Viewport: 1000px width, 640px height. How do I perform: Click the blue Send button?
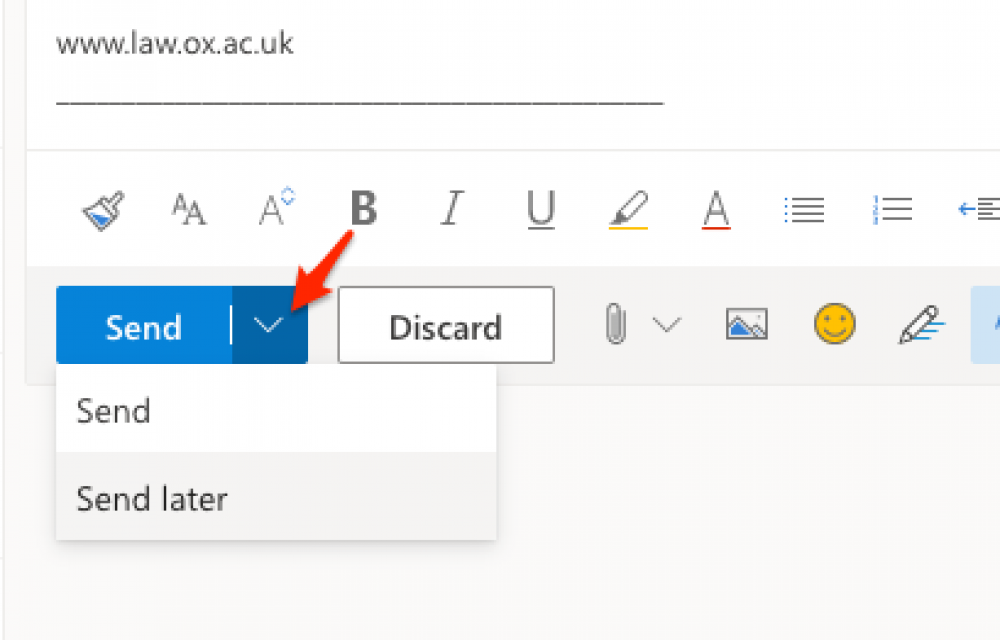143,326
